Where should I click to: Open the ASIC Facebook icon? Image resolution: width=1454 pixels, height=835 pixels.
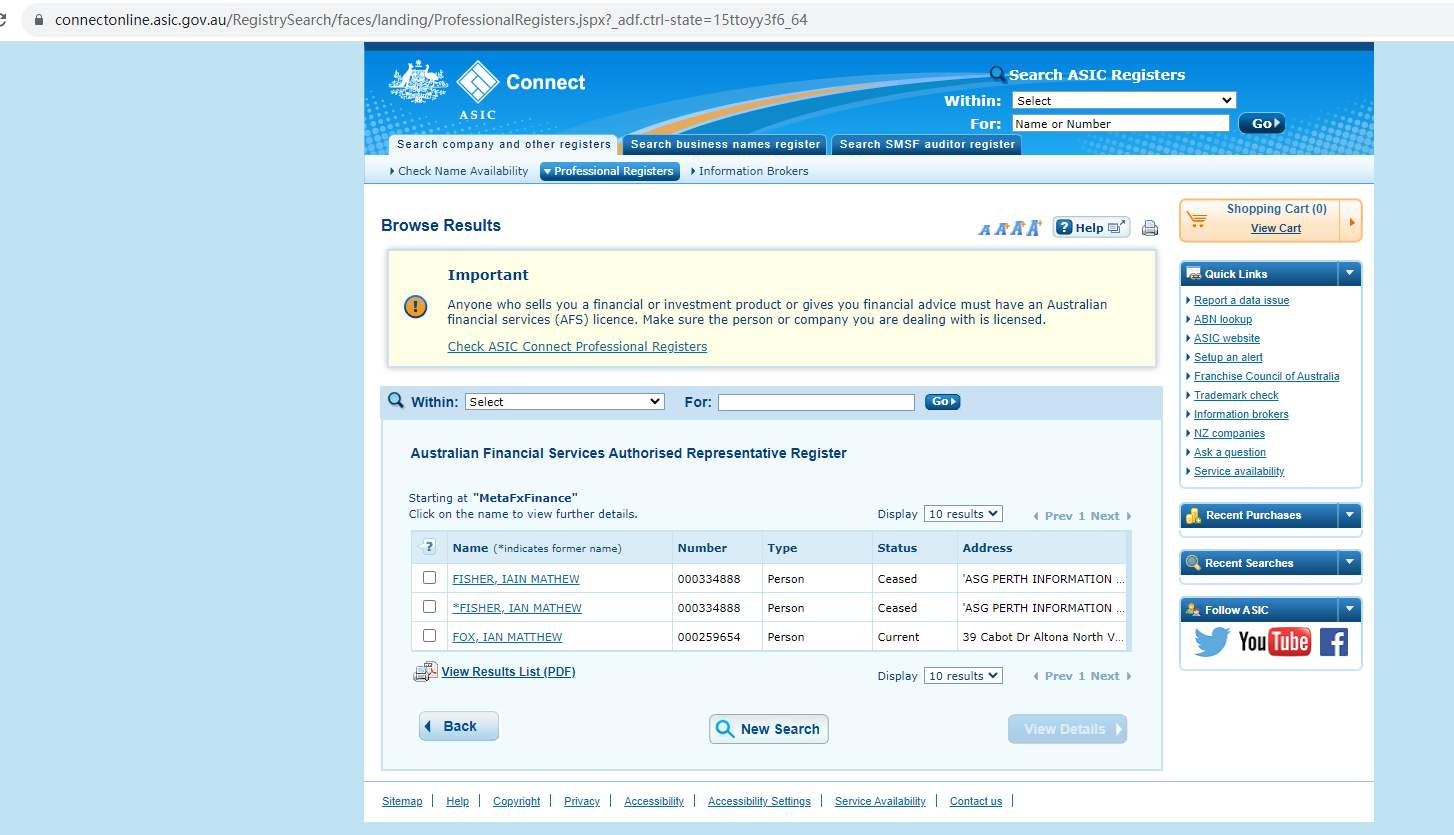coord(1334,641)
